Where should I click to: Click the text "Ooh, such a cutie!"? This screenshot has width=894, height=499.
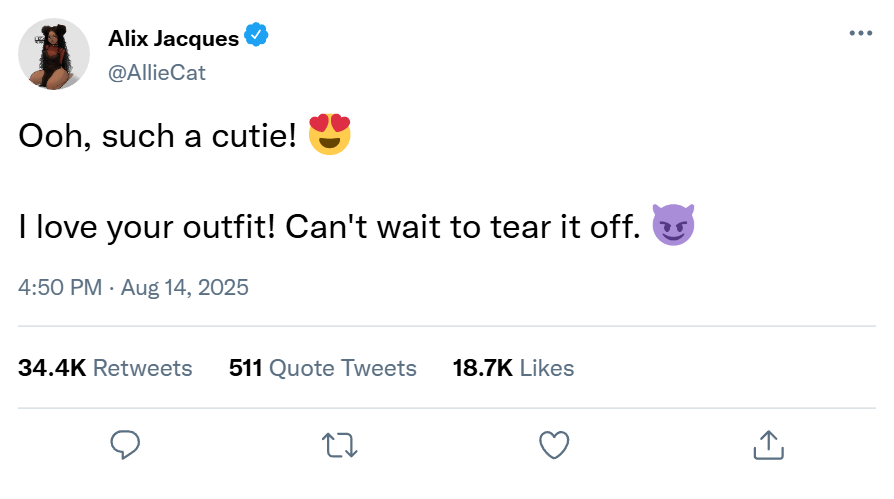[158, 138]
